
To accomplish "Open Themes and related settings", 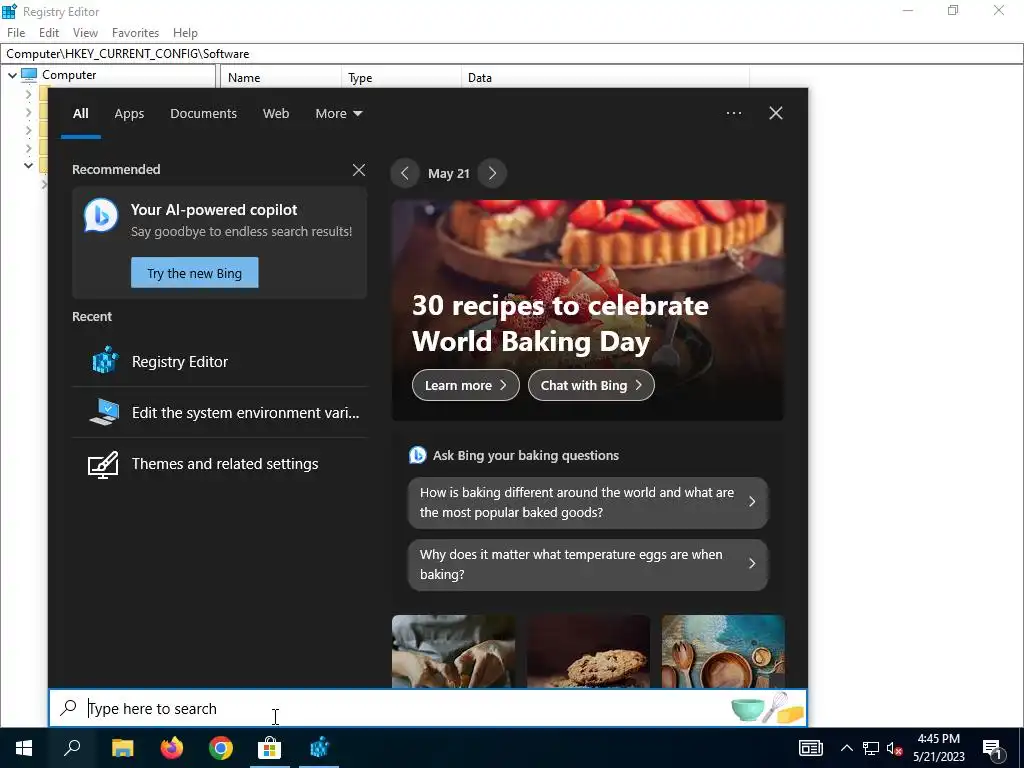I will click(219, 464).
